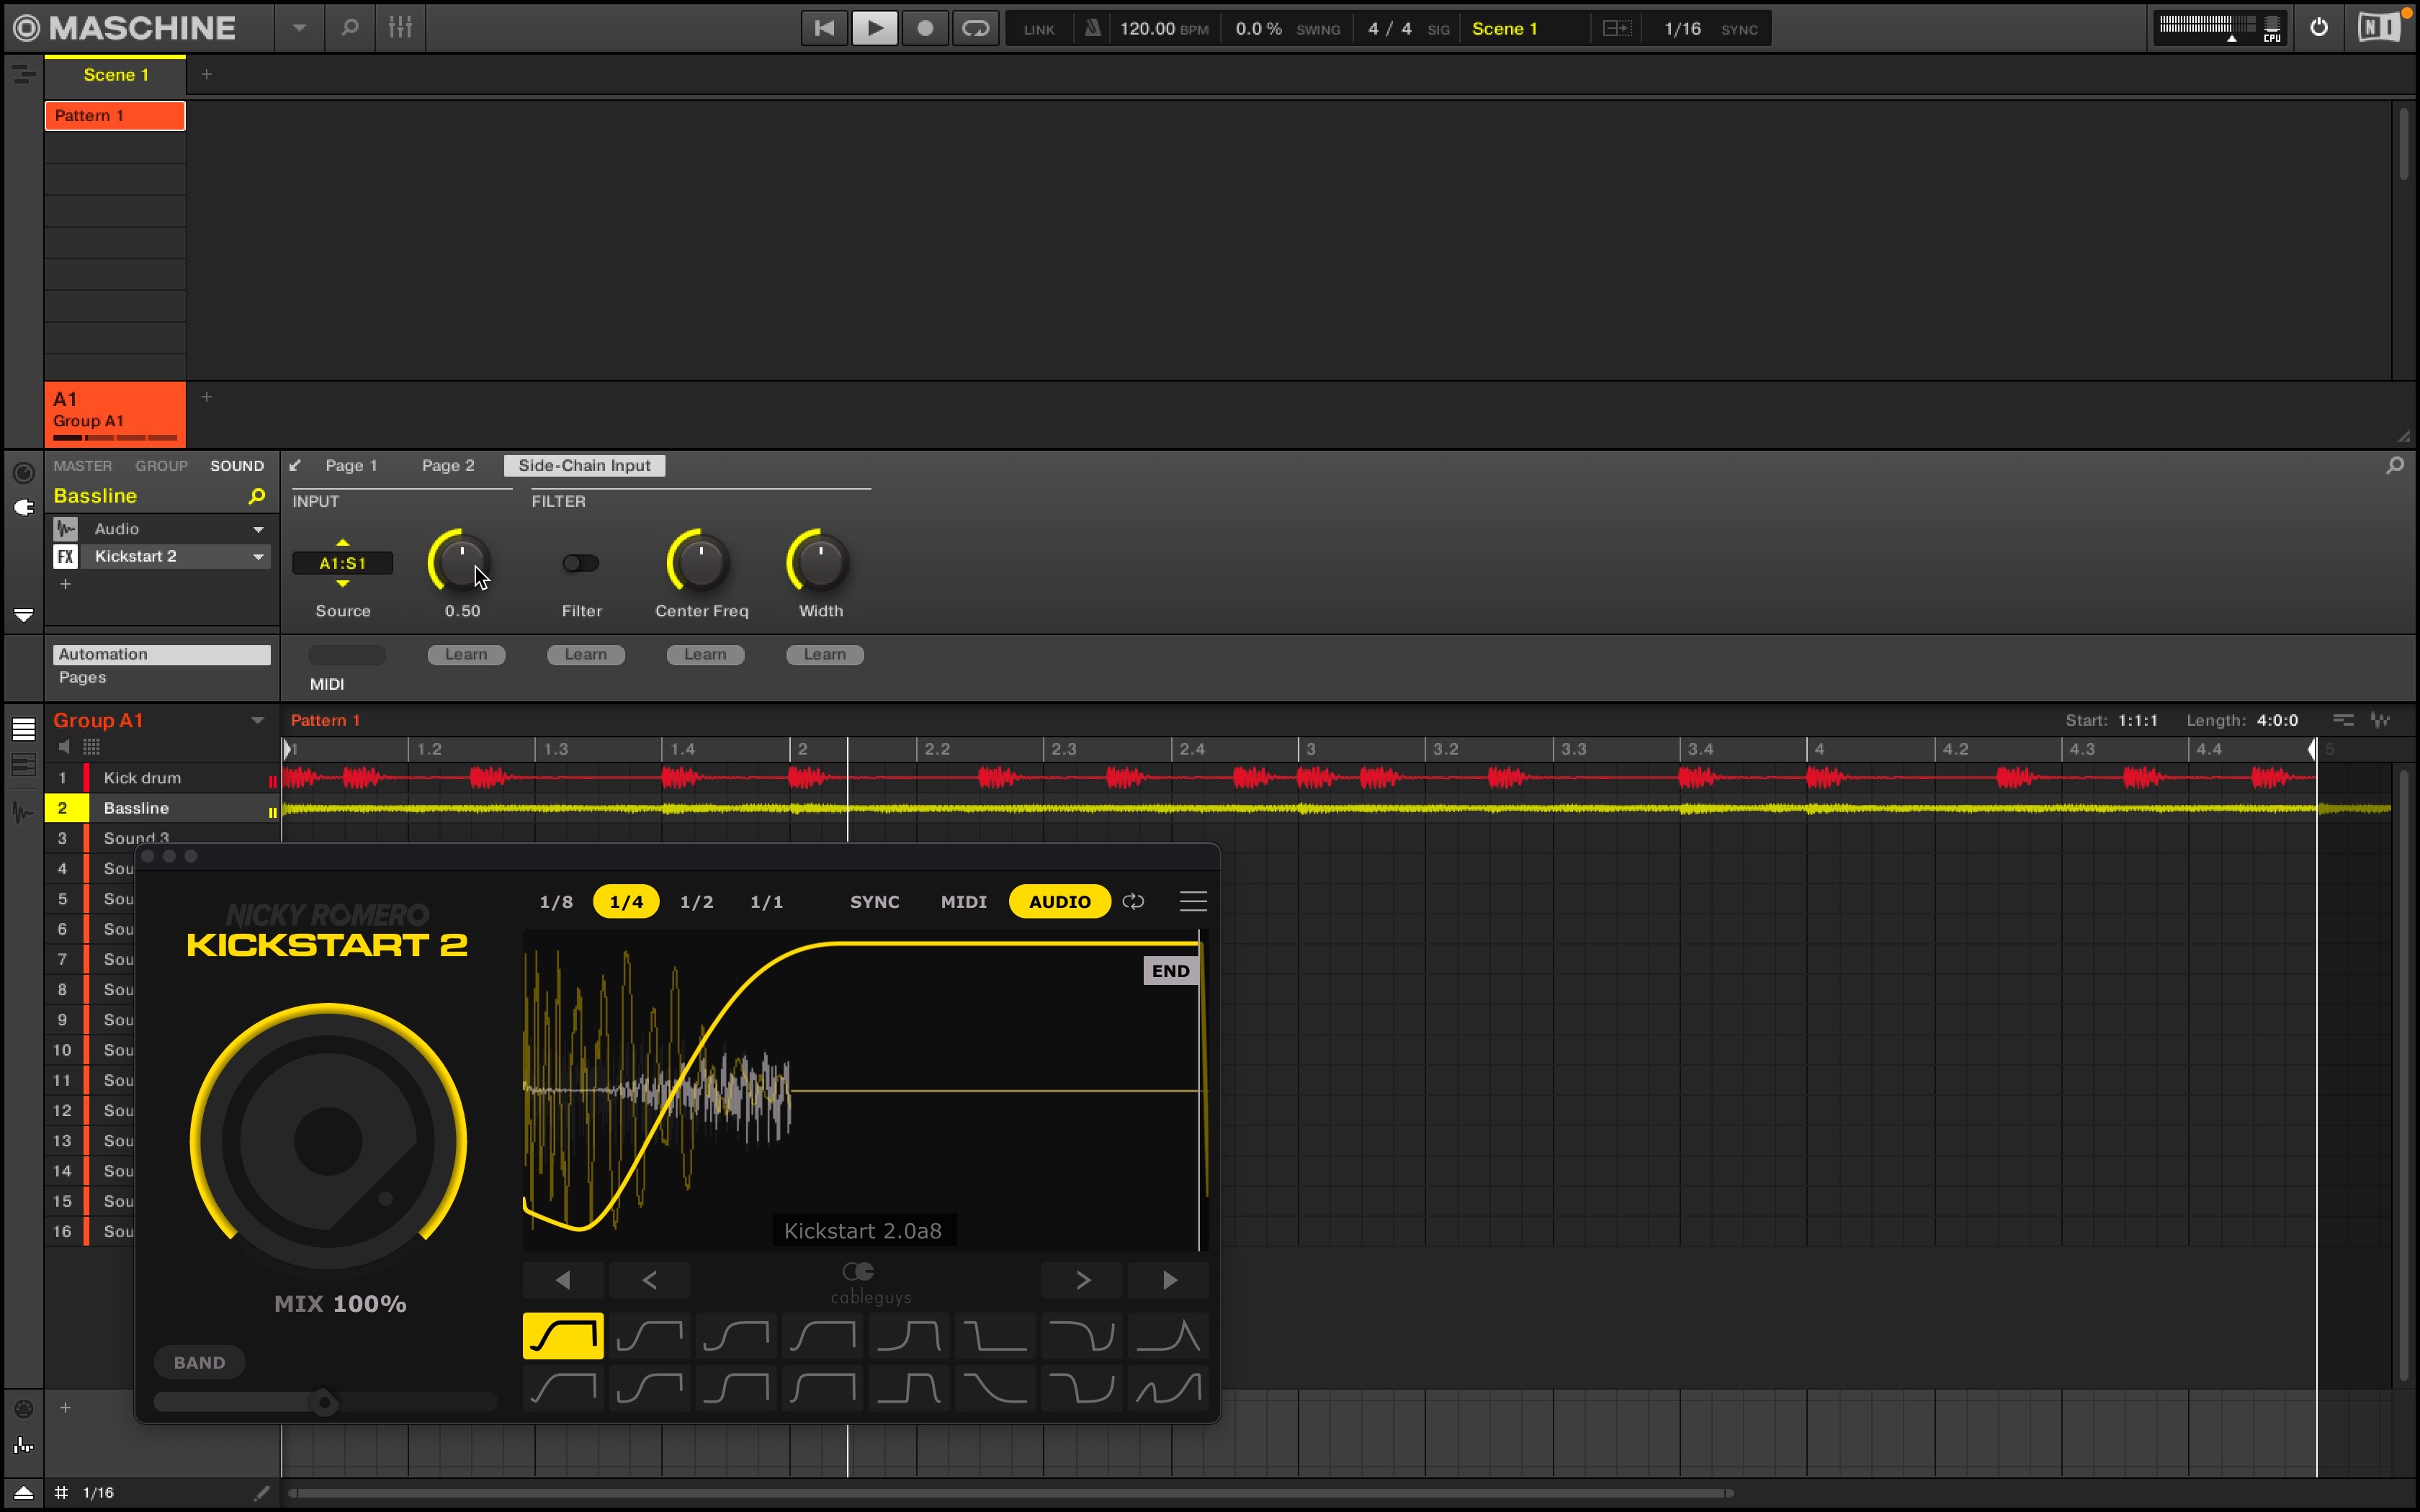
Task: Click Kickstart previous bank filled arrow
Action: pos(563,1280)
